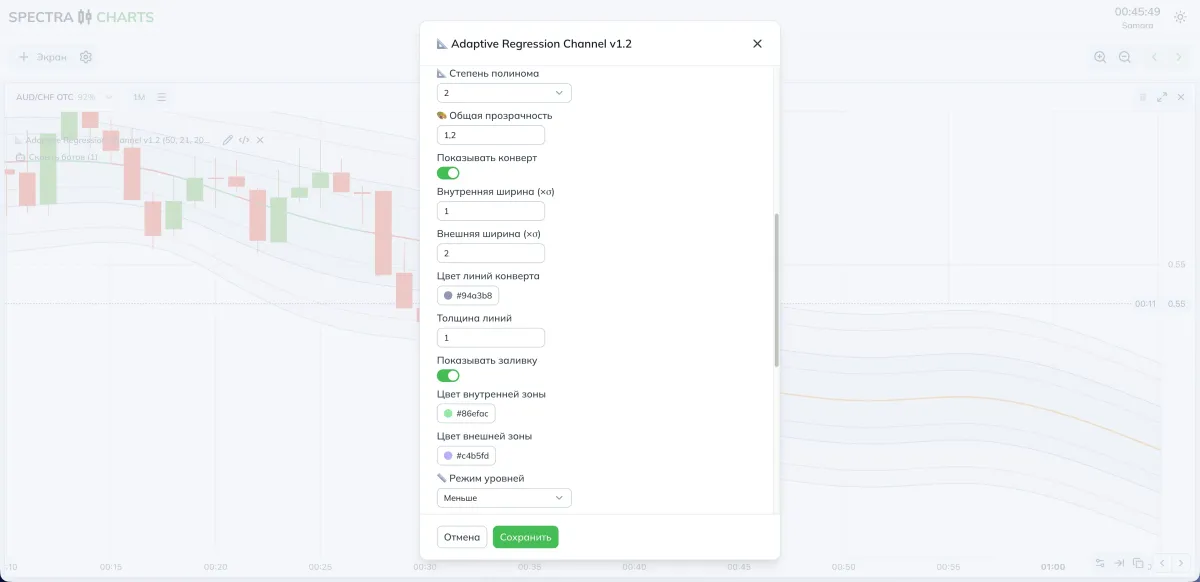Screen dimensions: 1200x582
Task: Disable the 'Показывать заливку' switch
Action: [x=448, y=375]
